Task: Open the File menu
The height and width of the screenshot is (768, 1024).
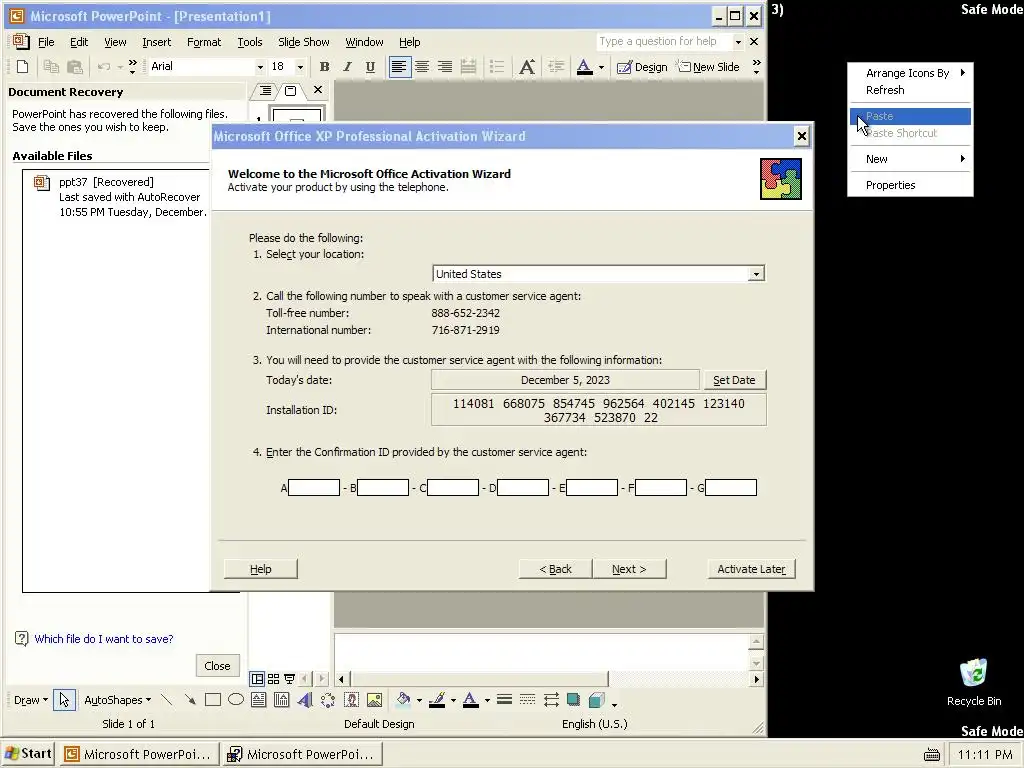Action: pos(46,42)
